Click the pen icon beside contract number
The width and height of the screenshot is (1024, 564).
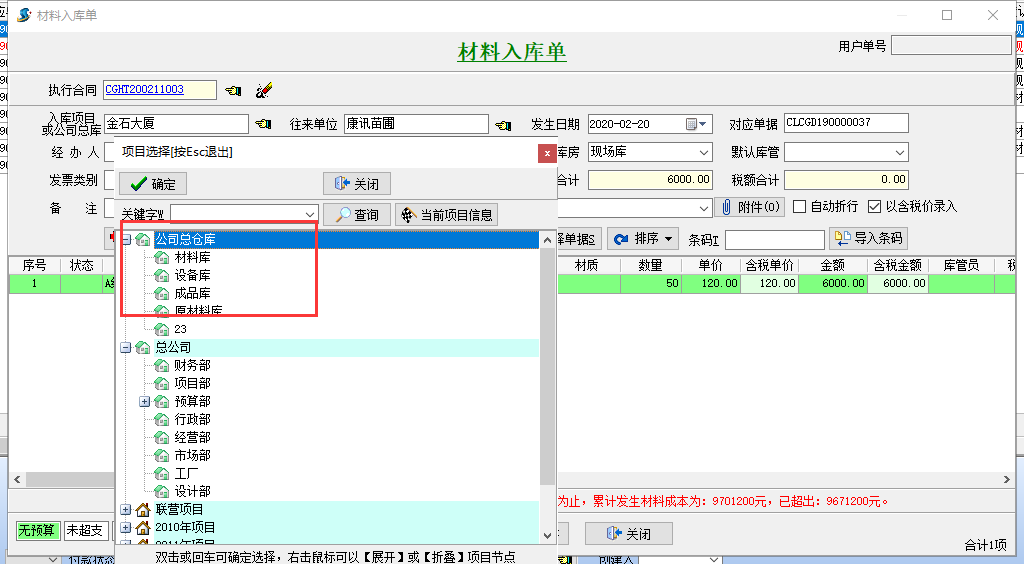(x=264, y=90)
